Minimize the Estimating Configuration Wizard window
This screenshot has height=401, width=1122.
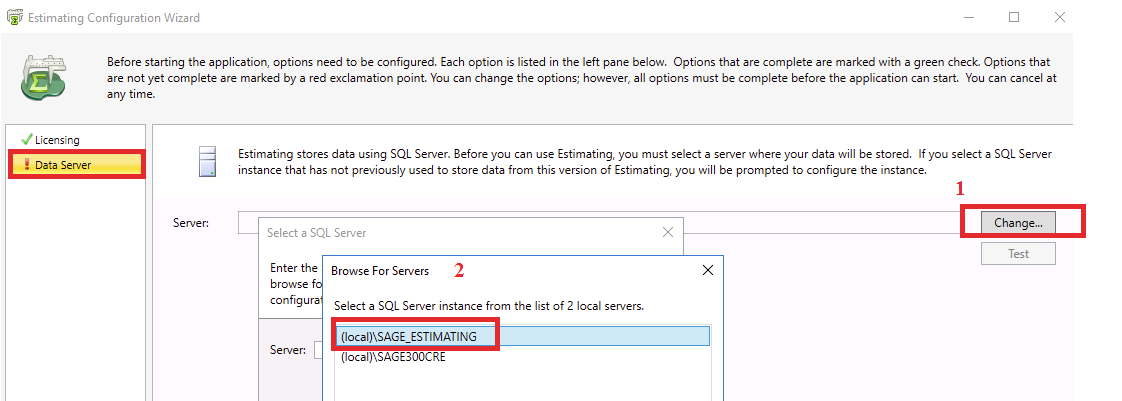pyautogui.click(x=969, y=17)
